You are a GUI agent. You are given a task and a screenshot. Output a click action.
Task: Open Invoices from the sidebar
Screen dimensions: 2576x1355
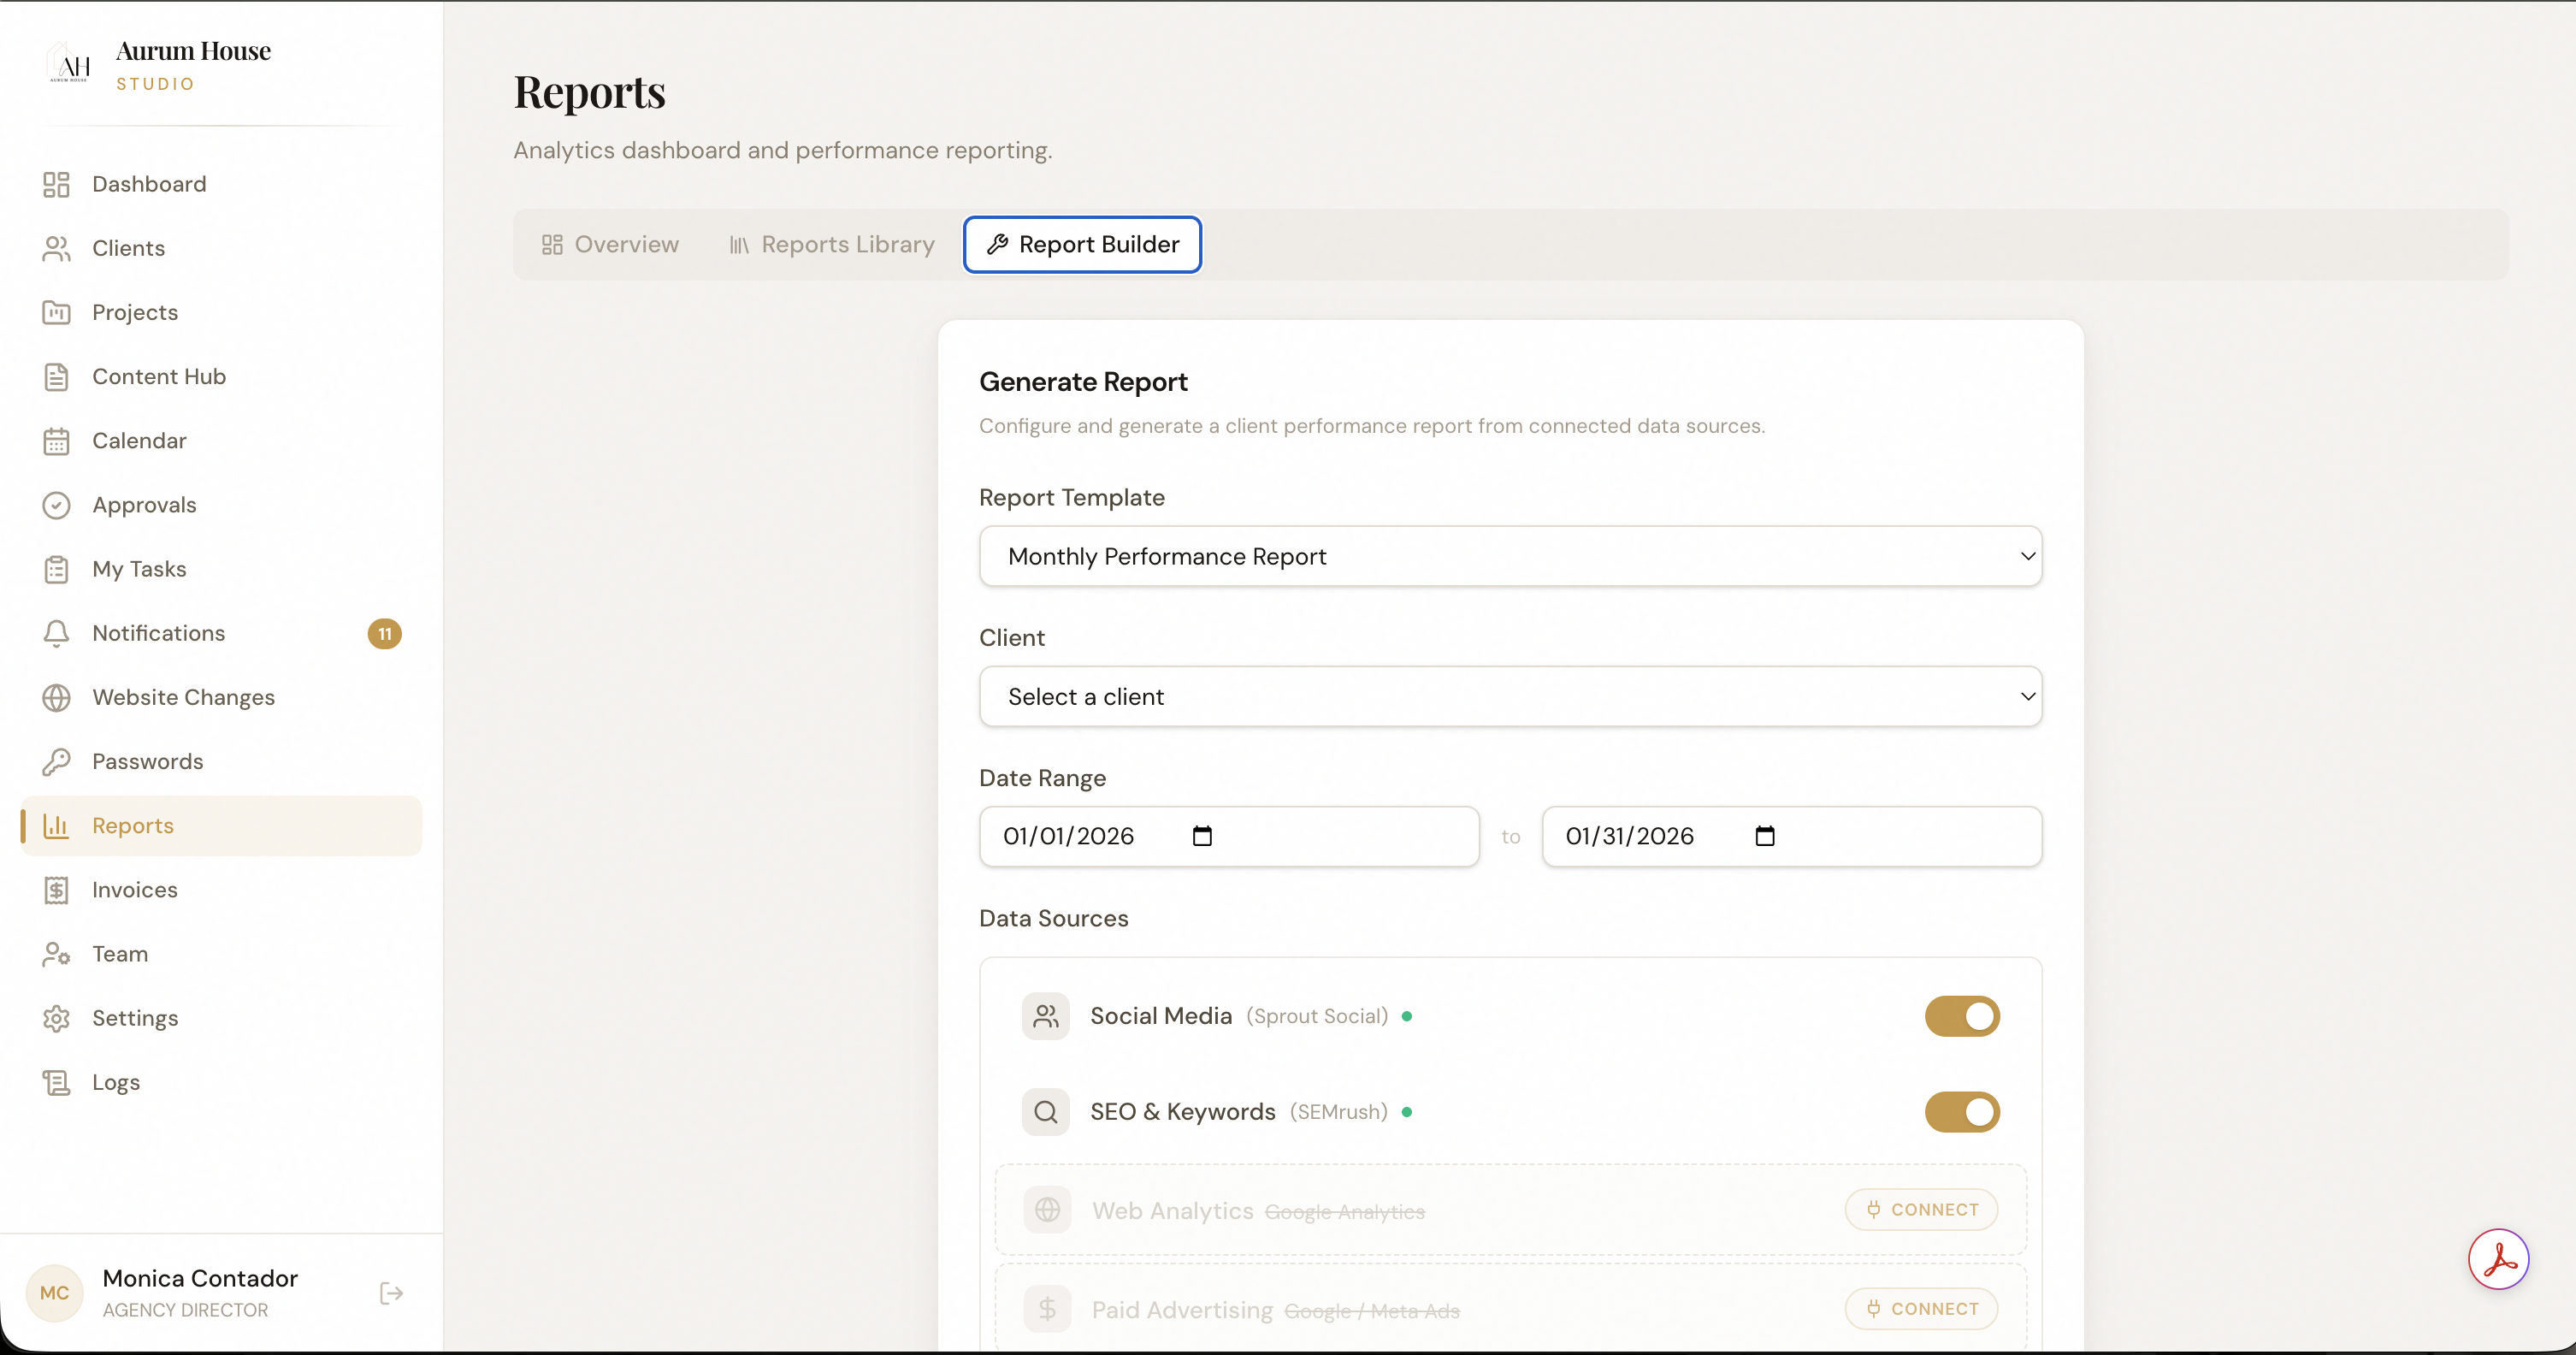[x=134, y=890]
